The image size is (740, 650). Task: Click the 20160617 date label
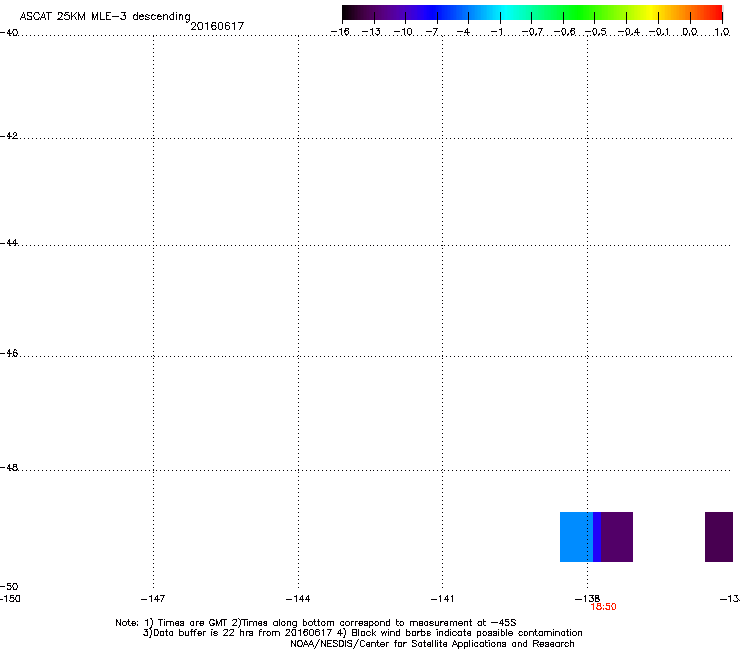(217, 26)
